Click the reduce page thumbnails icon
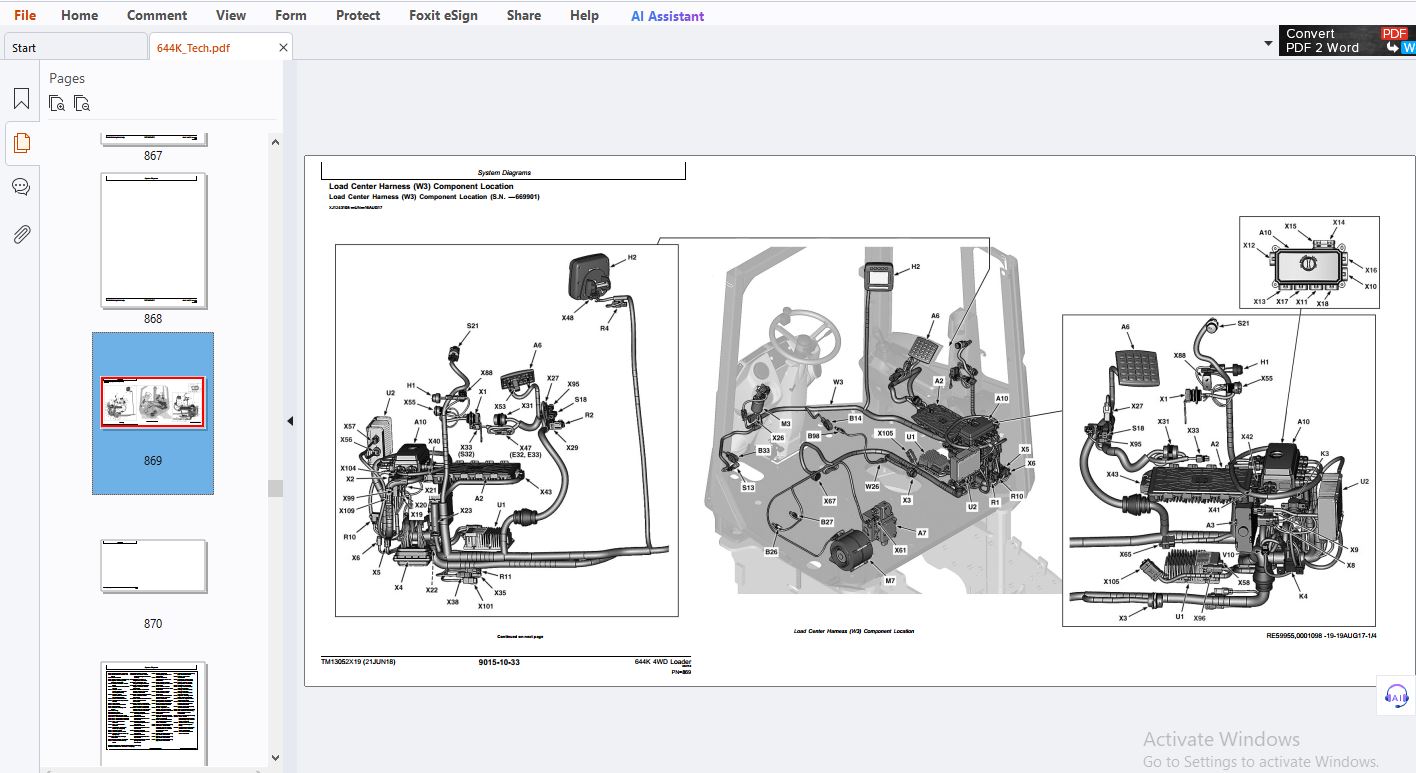This screenshot has height=773, width=1416. (82, 103)
